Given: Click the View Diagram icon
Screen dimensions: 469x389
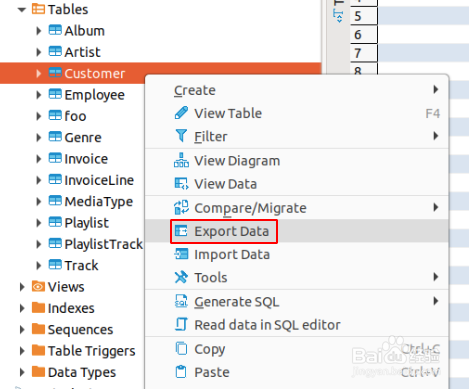Looking at the screenshot, I should point(181,160).
